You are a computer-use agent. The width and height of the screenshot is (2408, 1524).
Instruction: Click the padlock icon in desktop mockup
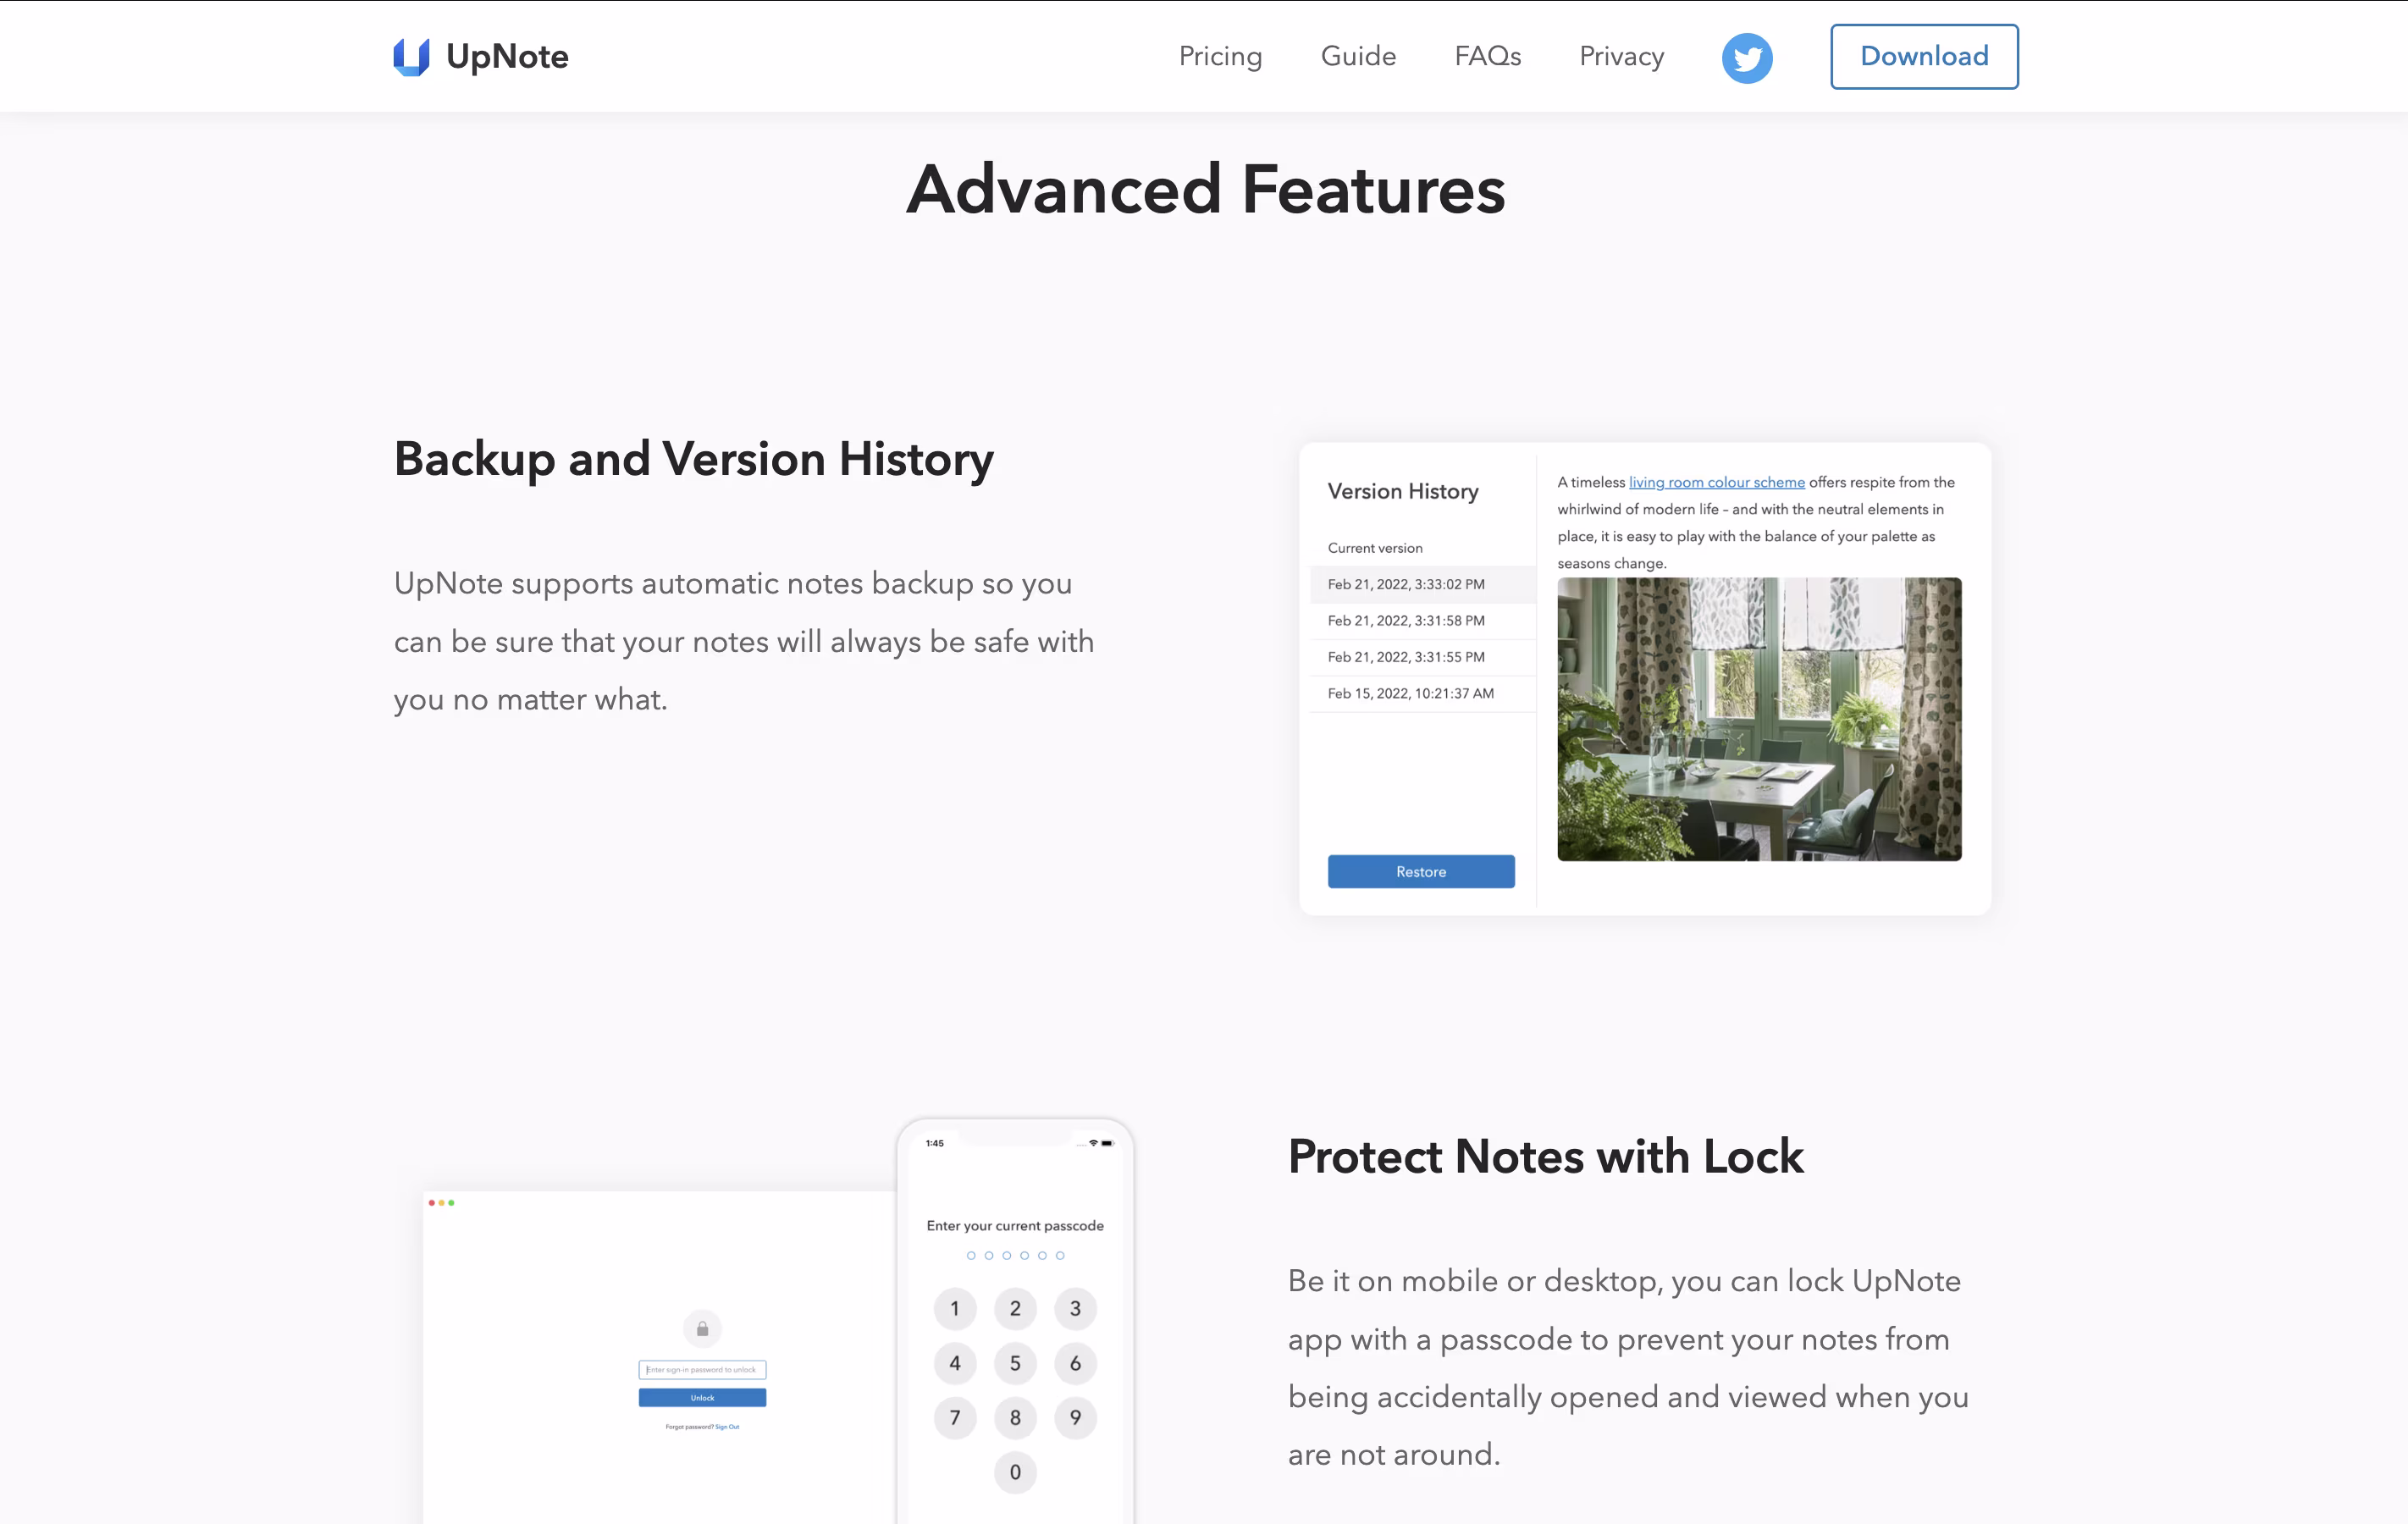click(x=702, y=1328)
